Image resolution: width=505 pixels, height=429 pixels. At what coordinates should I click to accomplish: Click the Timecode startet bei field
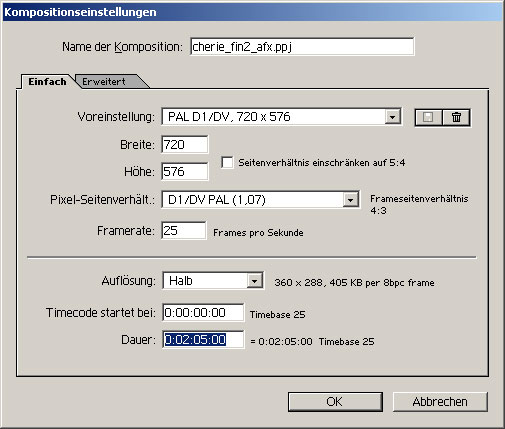(203, 313)
